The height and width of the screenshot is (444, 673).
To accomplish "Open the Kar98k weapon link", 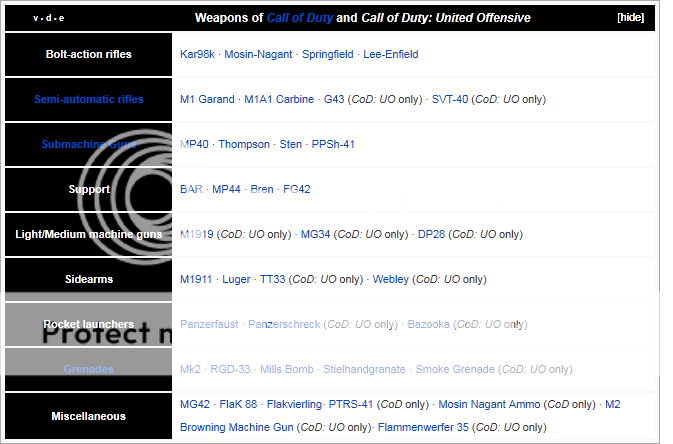I will pyautogui.click(x=197, y=54).
